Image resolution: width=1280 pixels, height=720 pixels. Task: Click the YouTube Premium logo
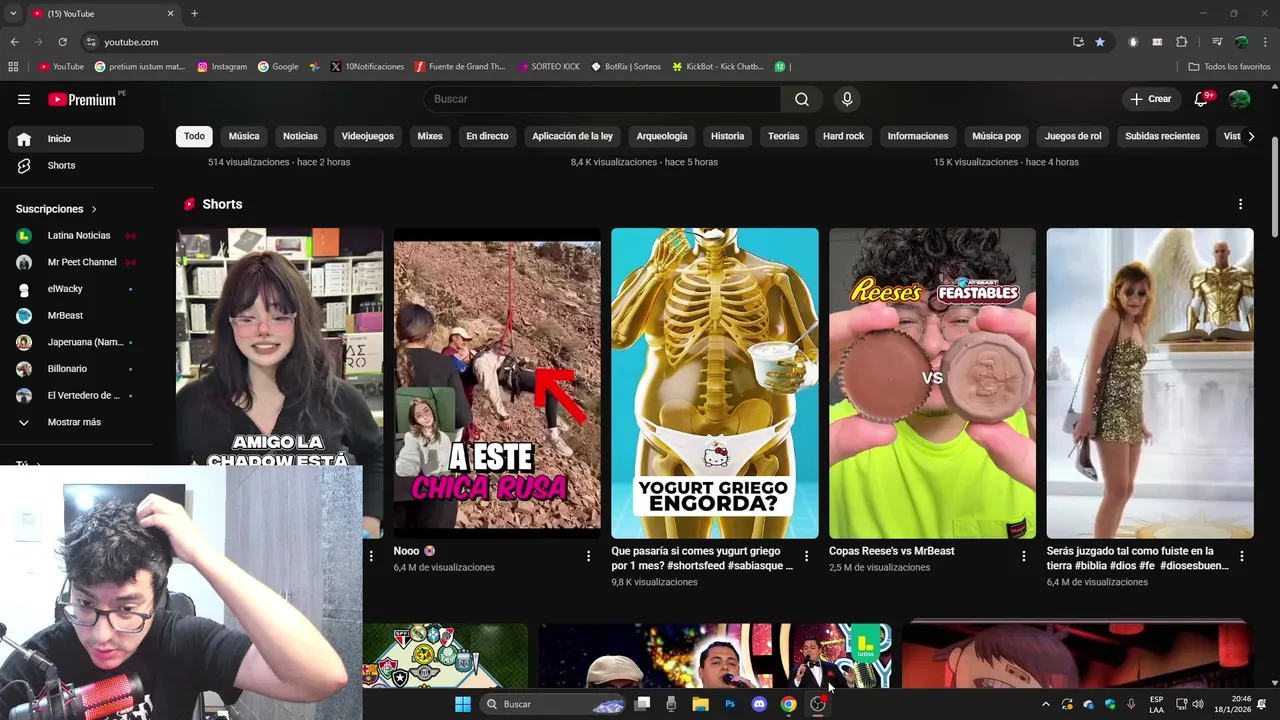(82, 99)
